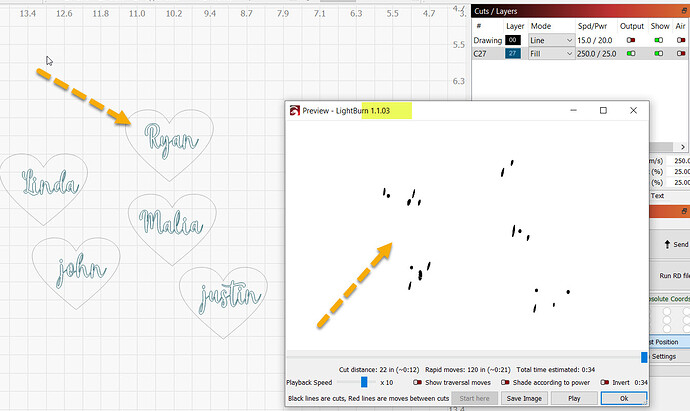The height and width of the screenshot is (411, 690).
Task: Select the Drawing layer row name
Action: [488, 40]
